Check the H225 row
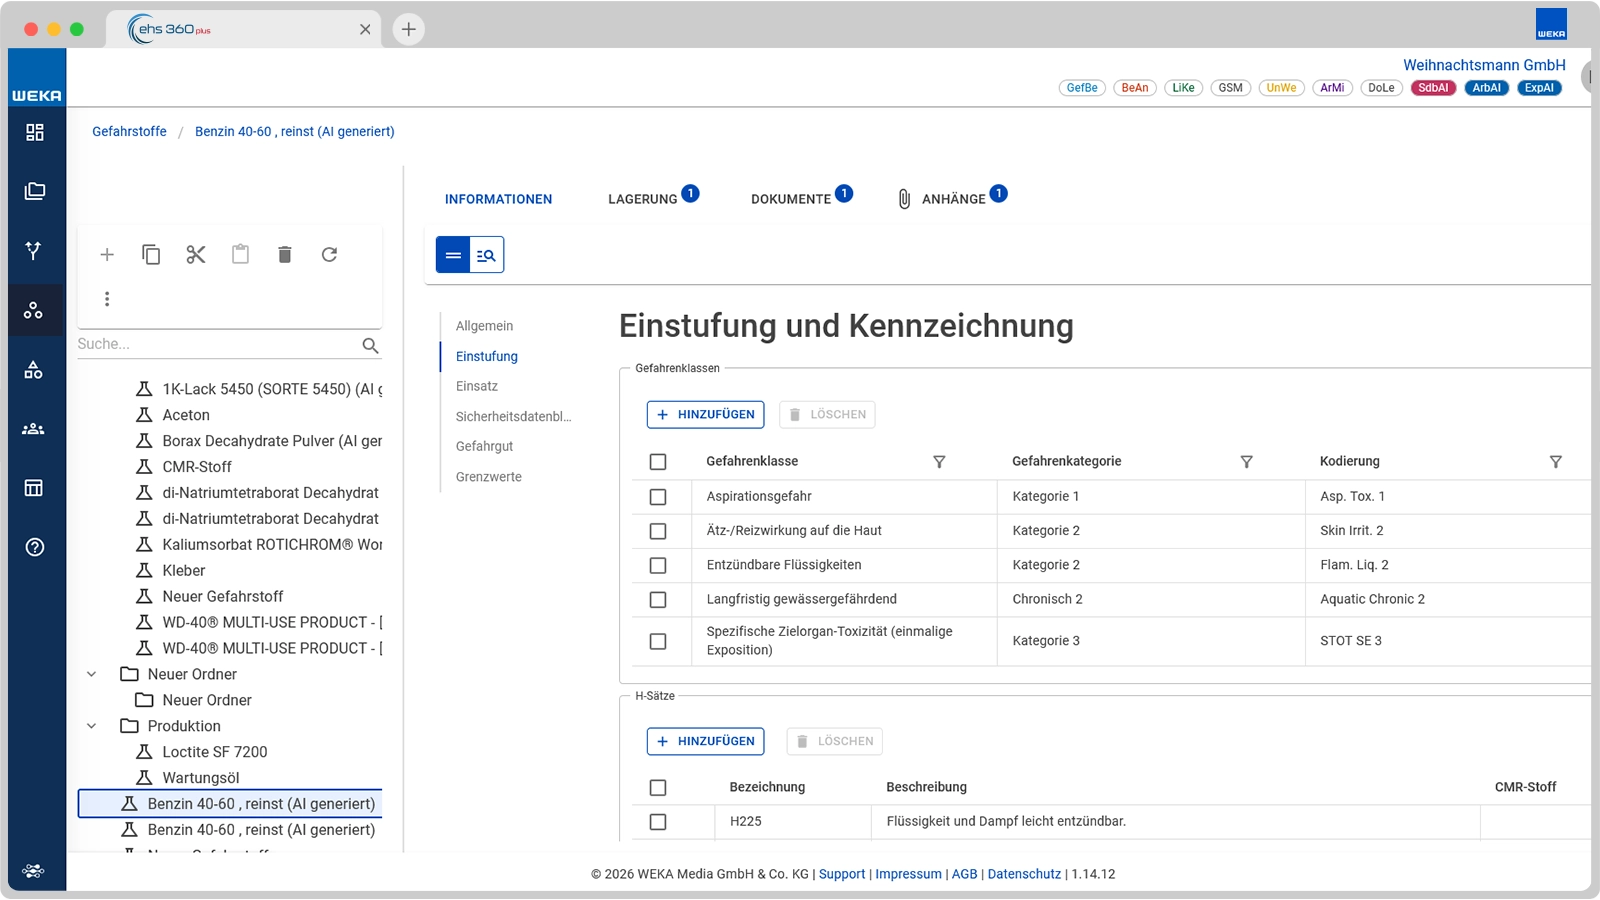 (x=658, y=822)
